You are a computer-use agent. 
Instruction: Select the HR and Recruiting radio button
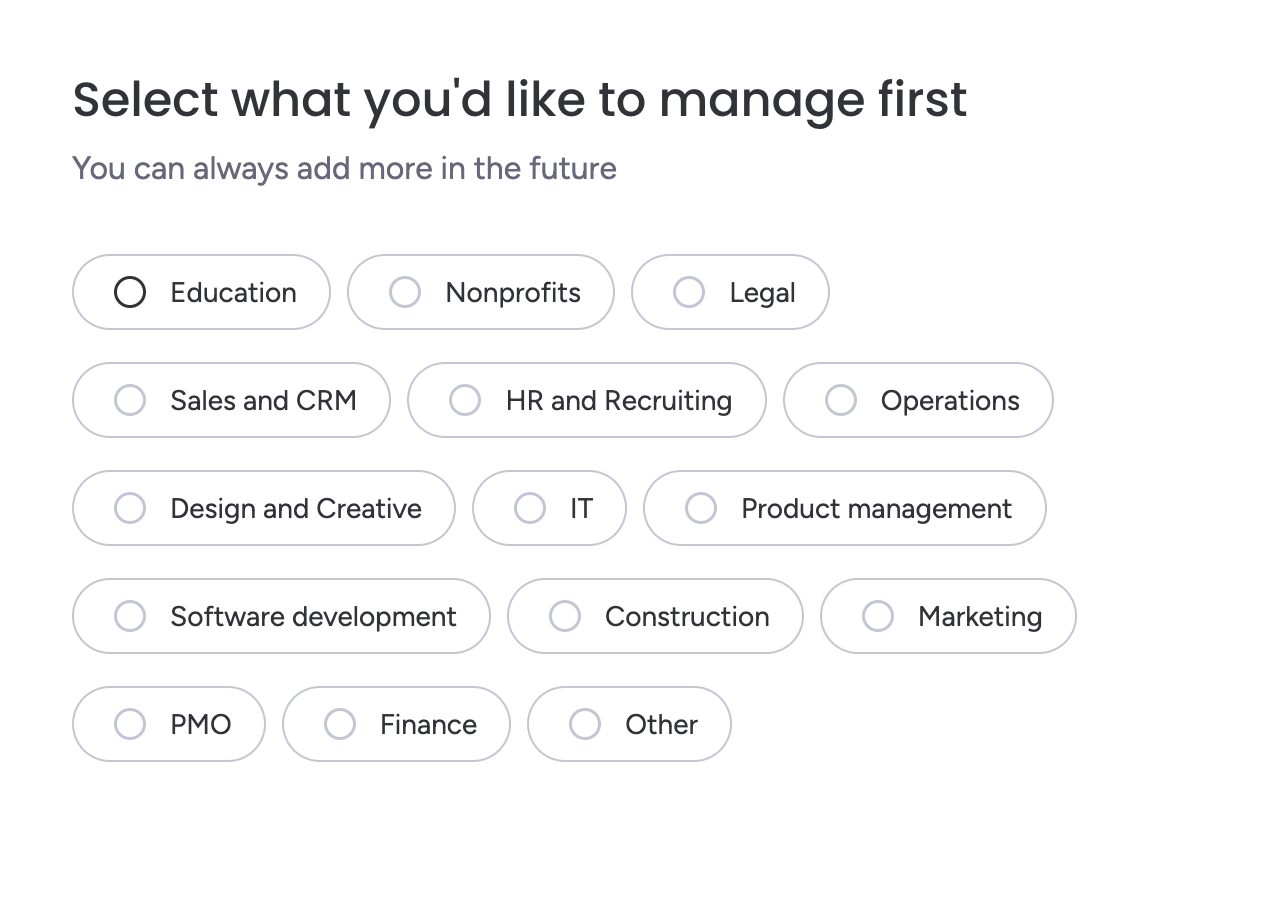pos(464,400)
